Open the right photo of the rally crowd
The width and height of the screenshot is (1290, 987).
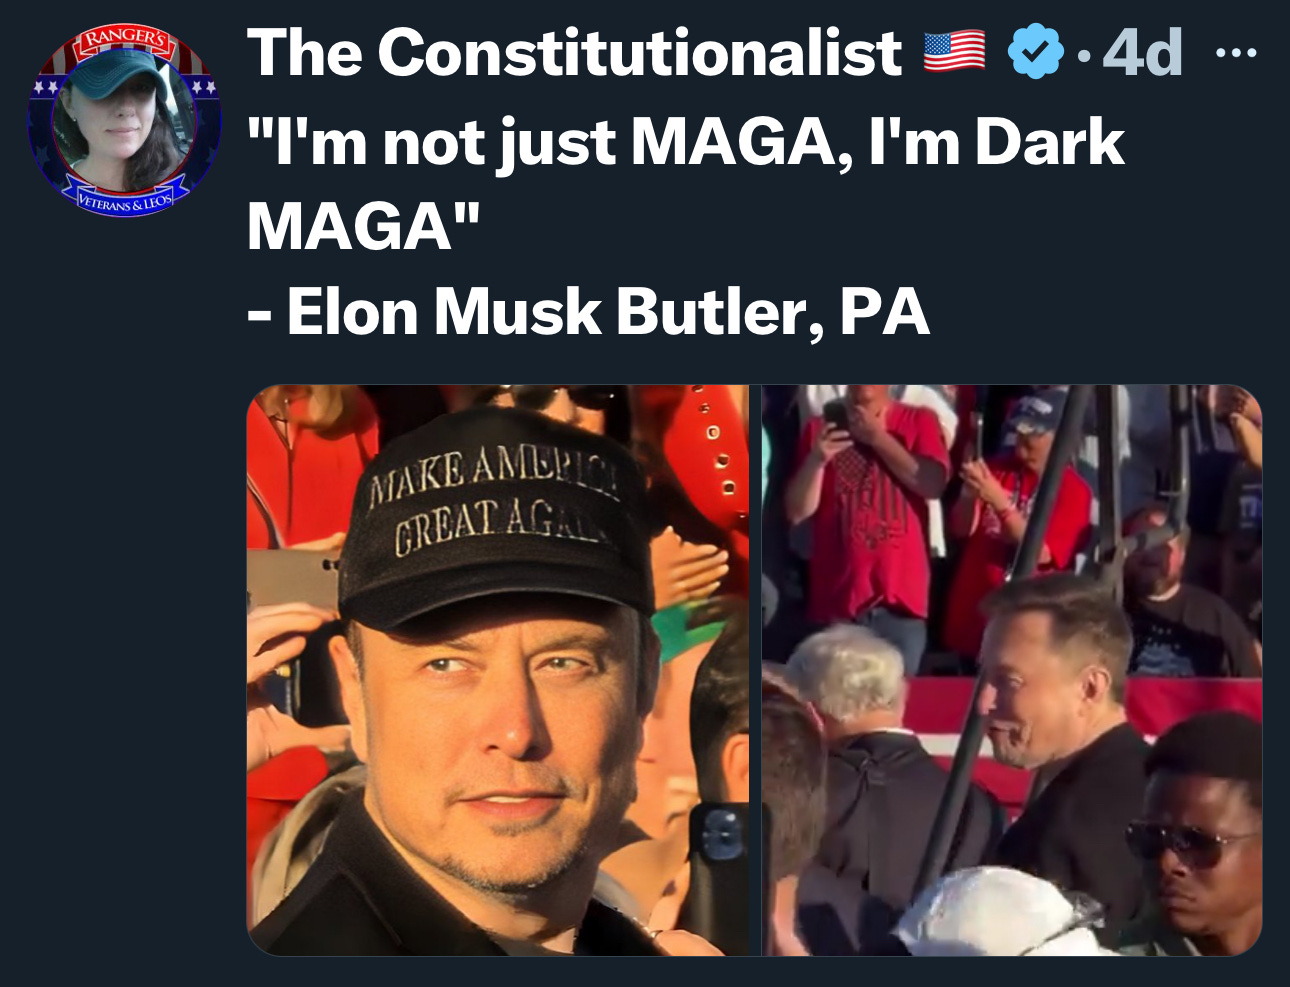pyautogui.click(x=1012, y=670)
